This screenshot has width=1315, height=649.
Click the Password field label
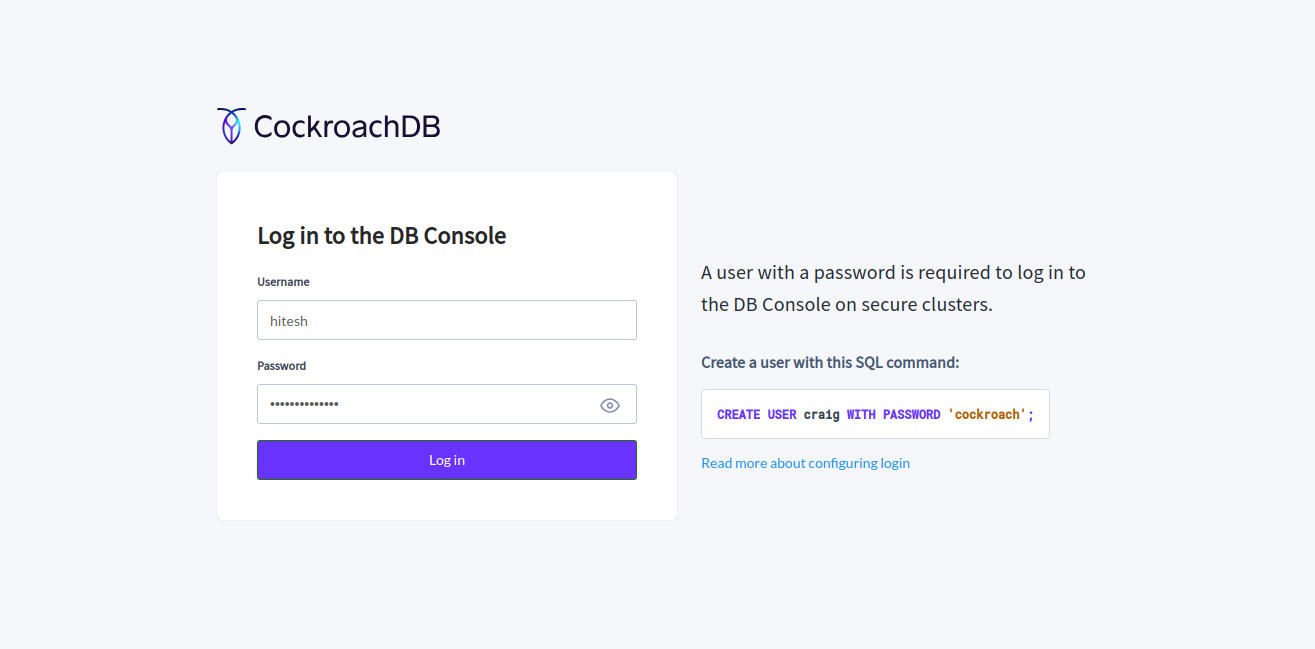pos(281,366)
